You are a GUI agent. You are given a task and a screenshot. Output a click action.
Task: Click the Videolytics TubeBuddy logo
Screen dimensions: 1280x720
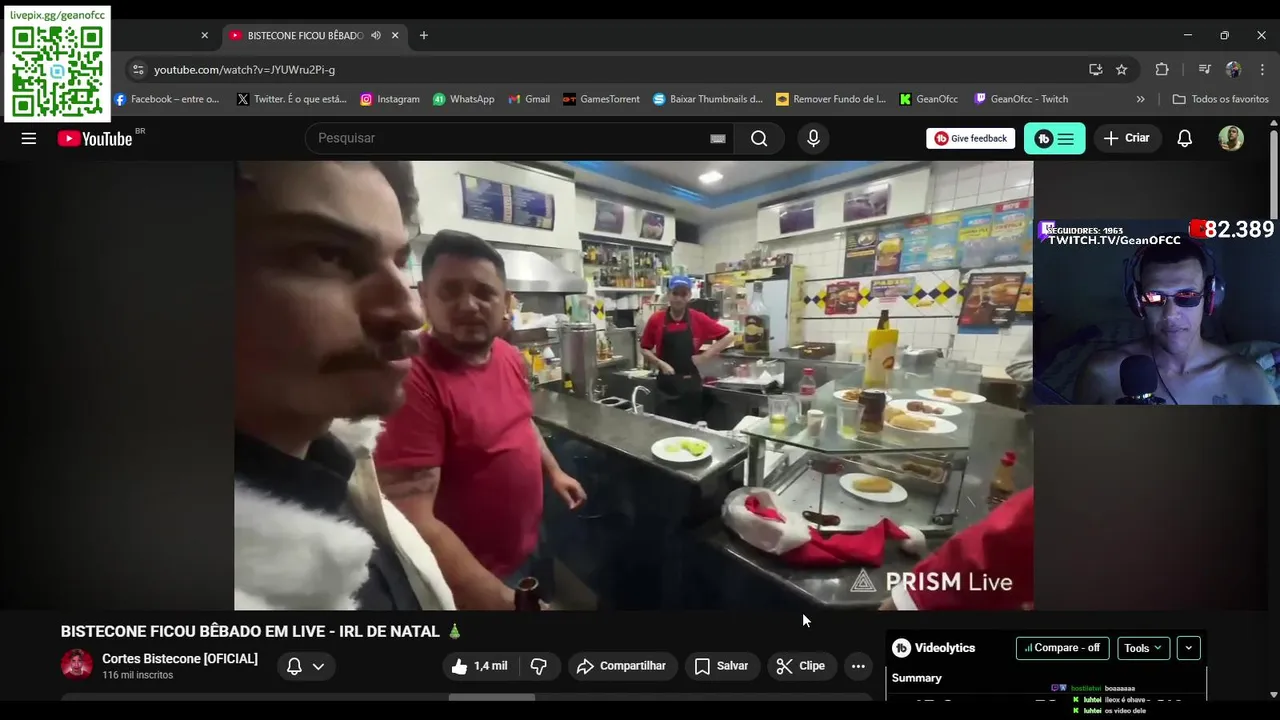(x=901, y=648)
